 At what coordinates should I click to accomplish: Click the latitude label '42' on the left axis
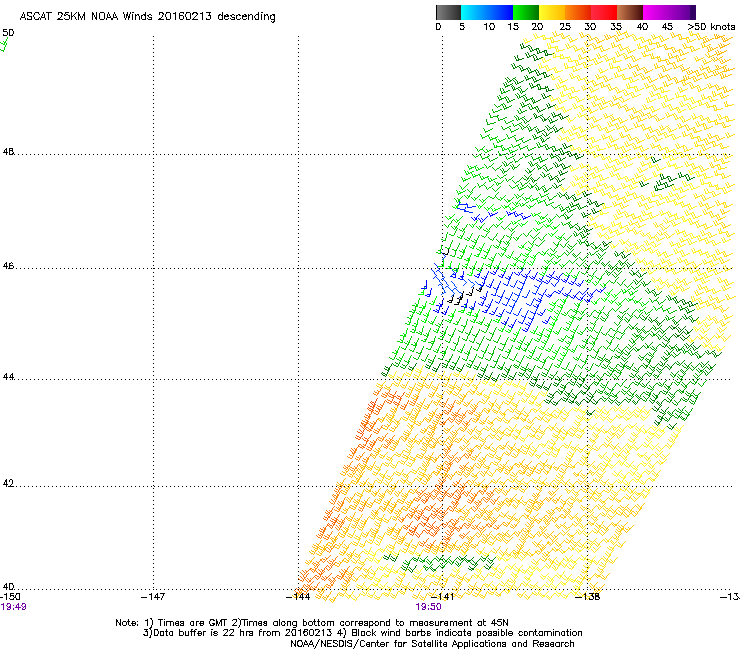(8, 483)
